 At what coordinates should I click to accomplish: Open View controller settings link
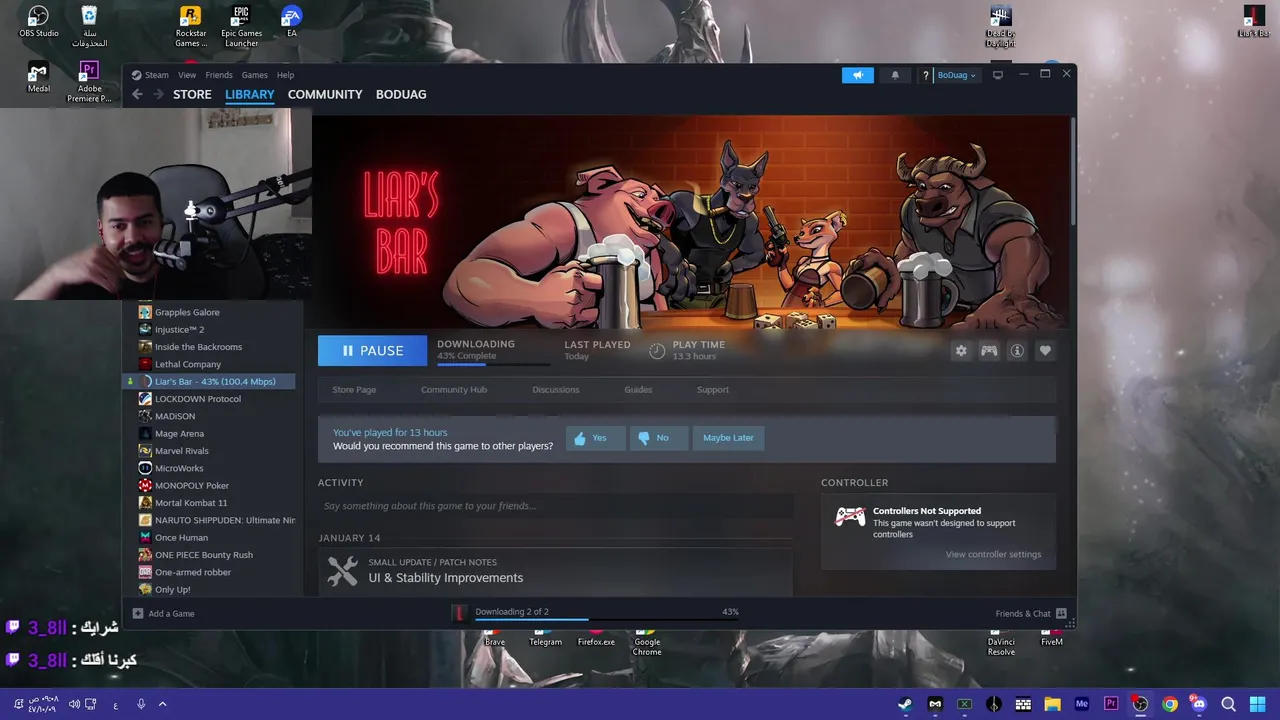pyautogui.click(x=993, y=554)
